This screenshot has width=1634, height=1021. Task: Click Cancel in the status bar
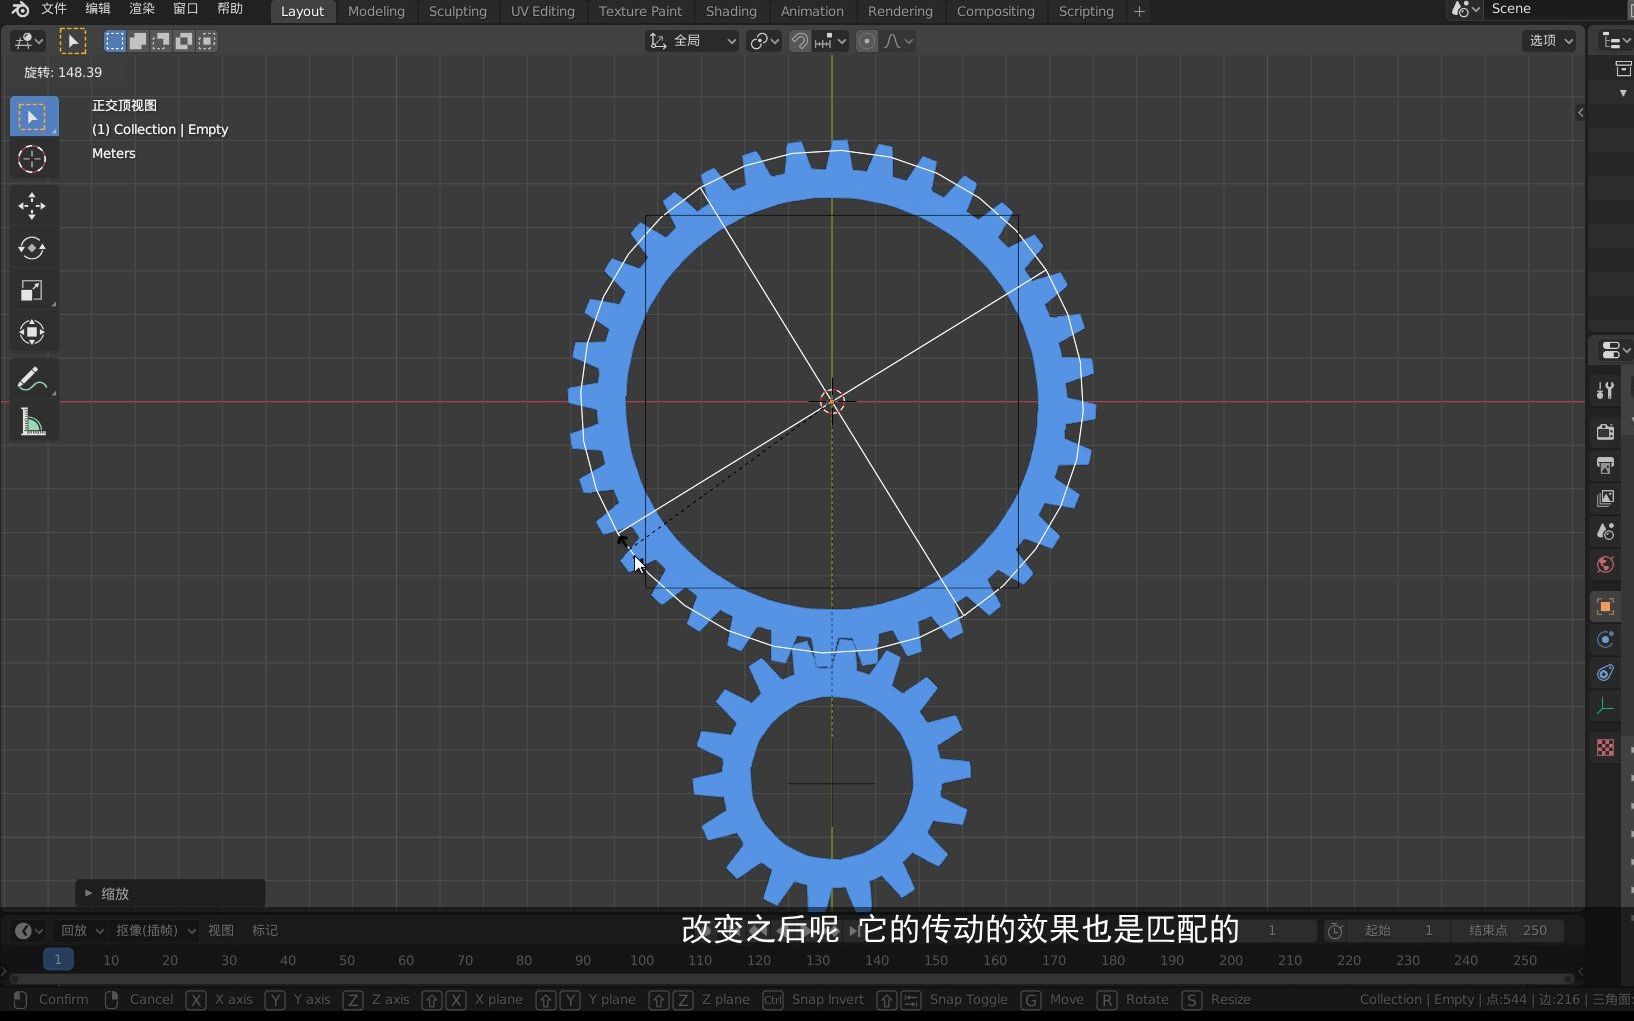point(150,999)
